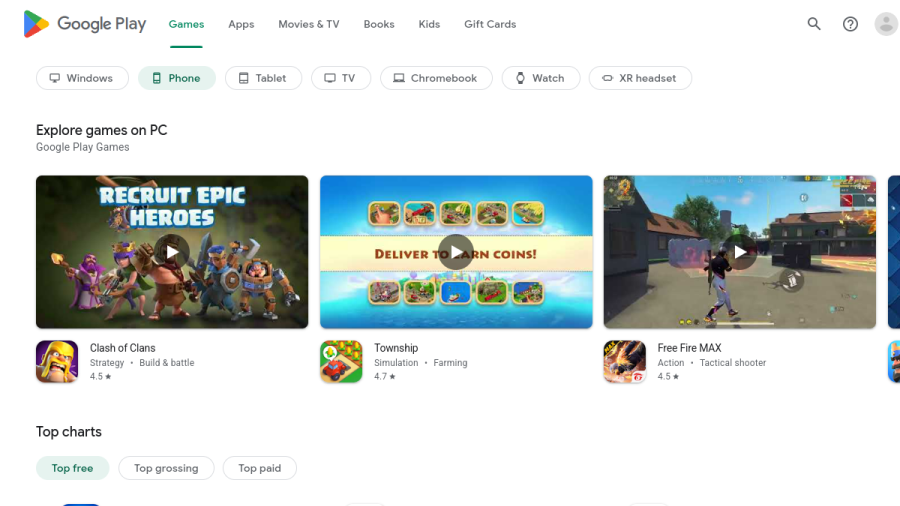Click the Tactical shooter tag text
The height and width of the screenshot is (506, 900).
pyautogui.click(x=732, y=363)
